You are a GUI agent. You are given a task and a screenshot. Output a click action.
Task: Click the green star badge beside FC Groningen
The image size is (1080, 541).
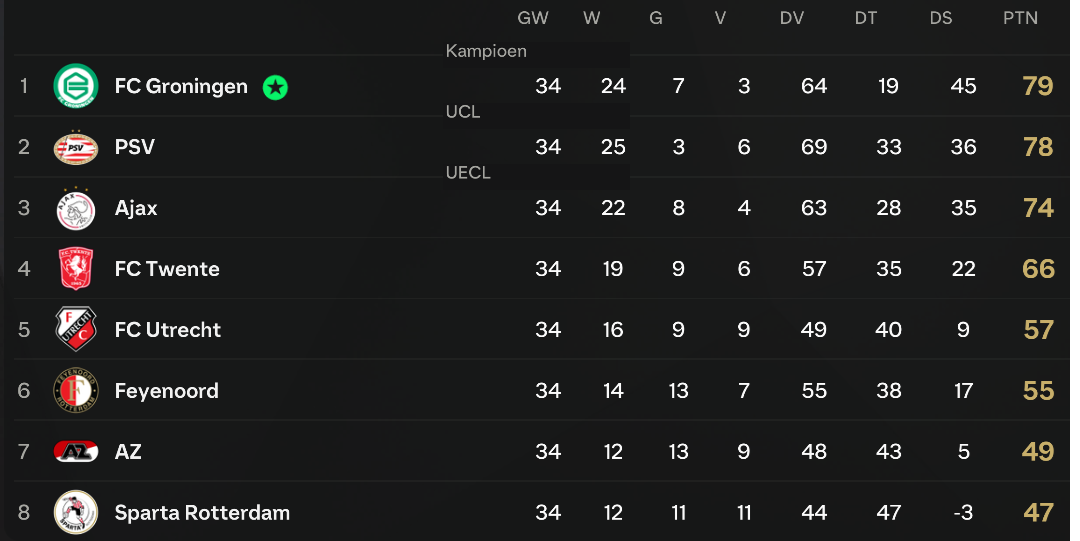coord(275,87)
